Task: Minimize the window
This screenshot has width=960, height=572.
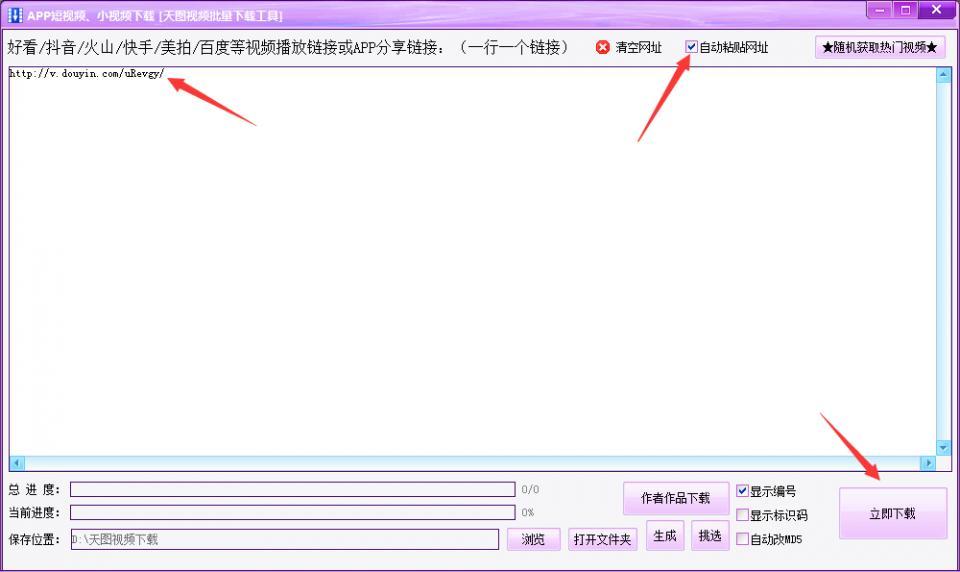Action: (x=879, y=10)
